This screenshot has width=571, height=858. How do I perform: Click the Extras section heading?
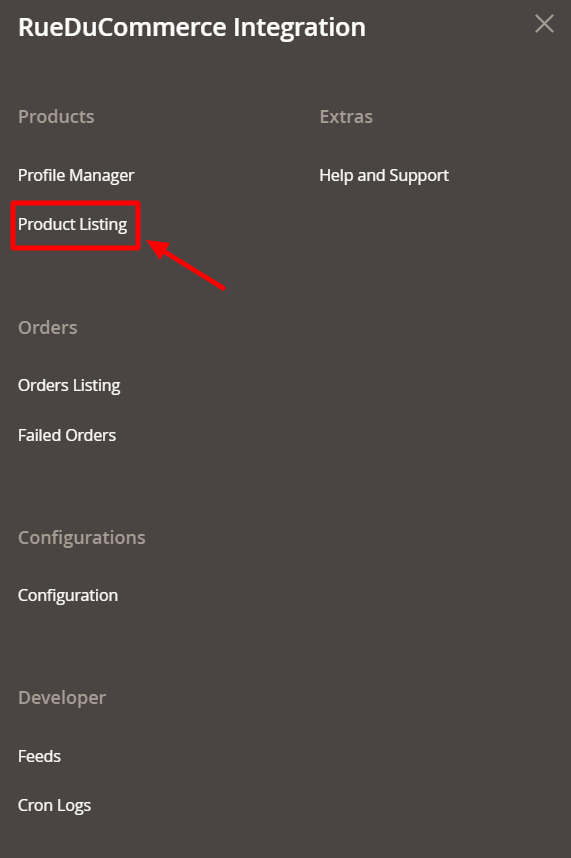[346, 117]
